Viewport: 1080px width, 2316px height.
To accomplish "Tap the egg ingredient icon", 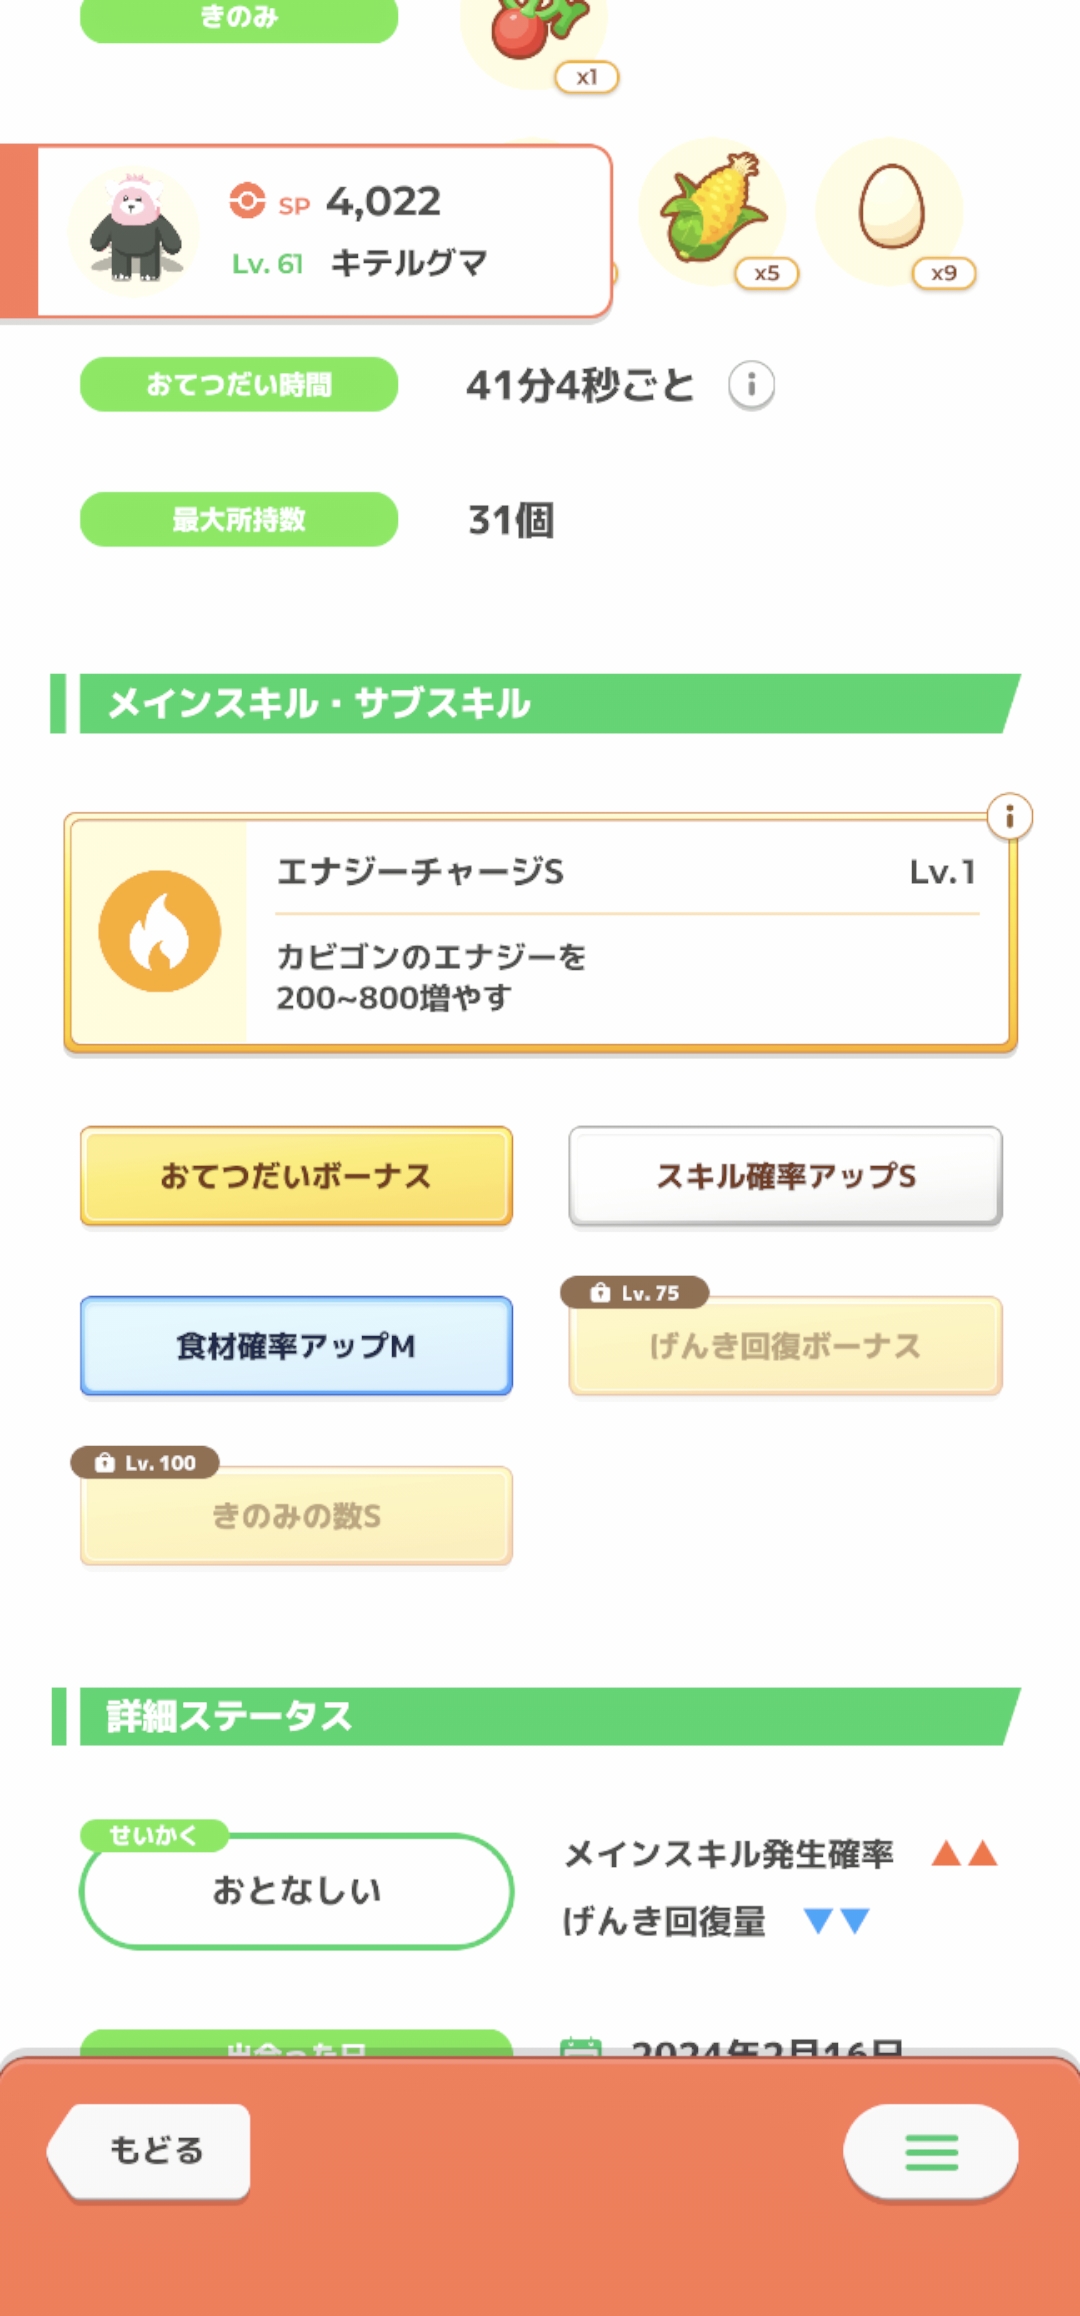I will [x=890, y=208].
